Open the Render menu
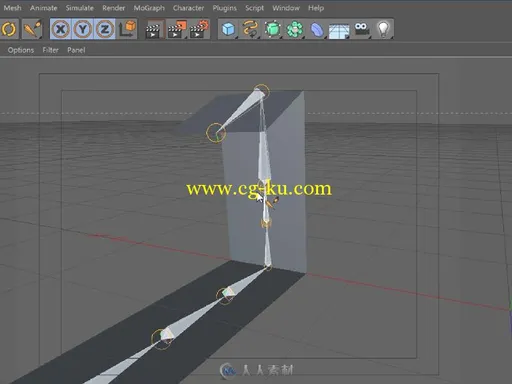This screenshot has height=384, width=512. click(113, 8)
